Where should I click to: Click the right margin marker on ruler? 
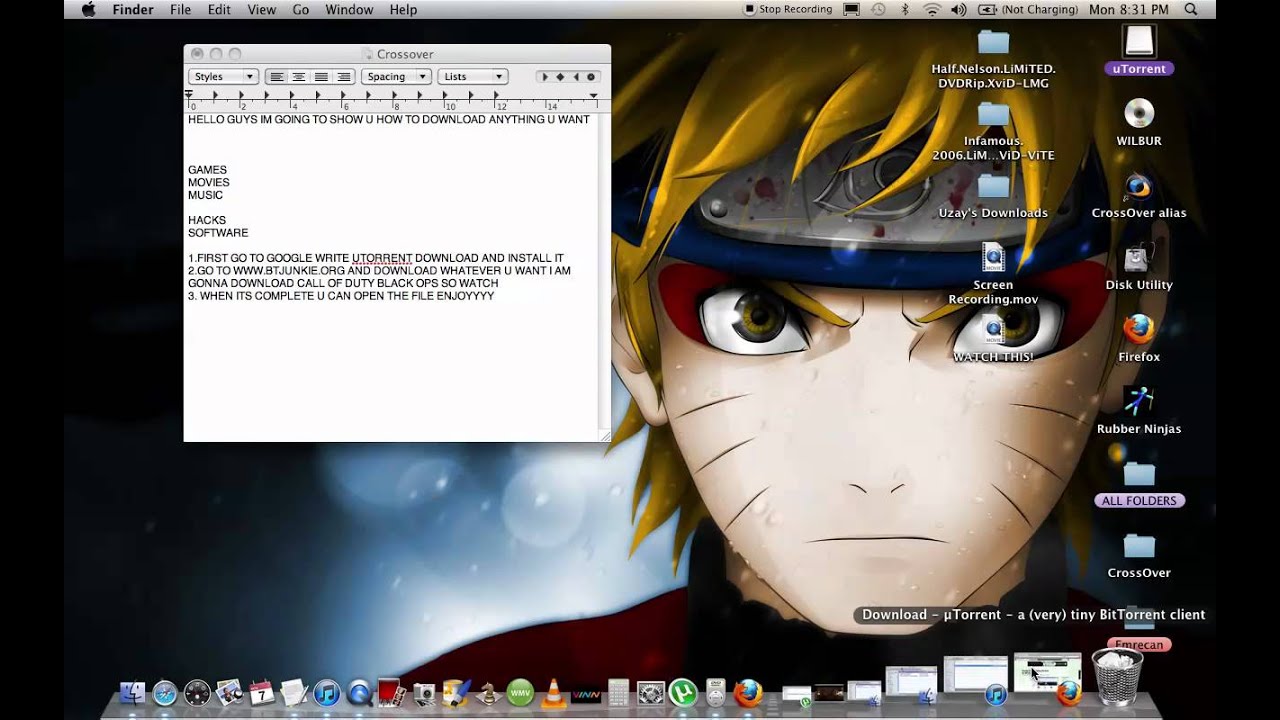pyautogui.click(x=594, y=97)
